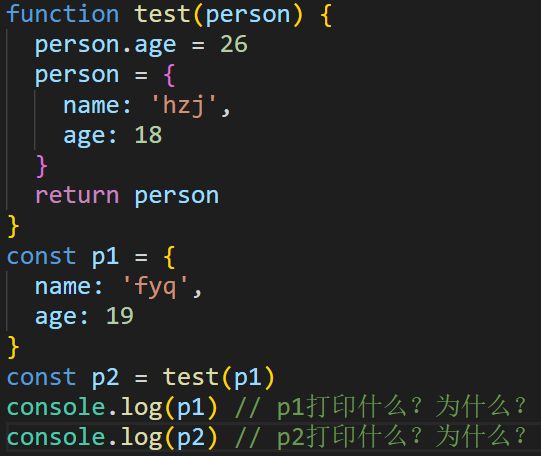The image size is (541, 456).
Task: Click the p2 variable in const declaration
Action: 105,379
